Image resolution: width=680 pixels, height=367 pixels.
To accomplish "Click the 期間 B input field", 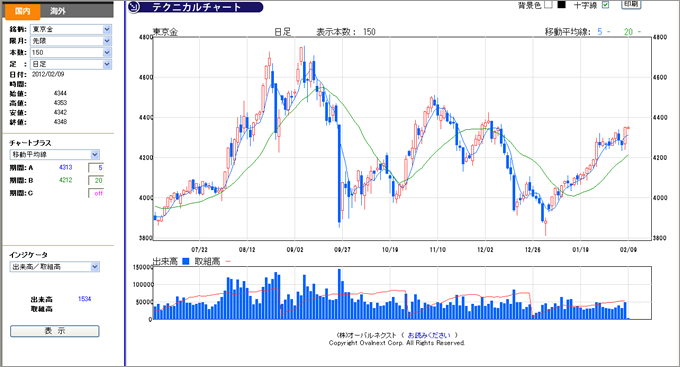I will [x=96, y=180].
